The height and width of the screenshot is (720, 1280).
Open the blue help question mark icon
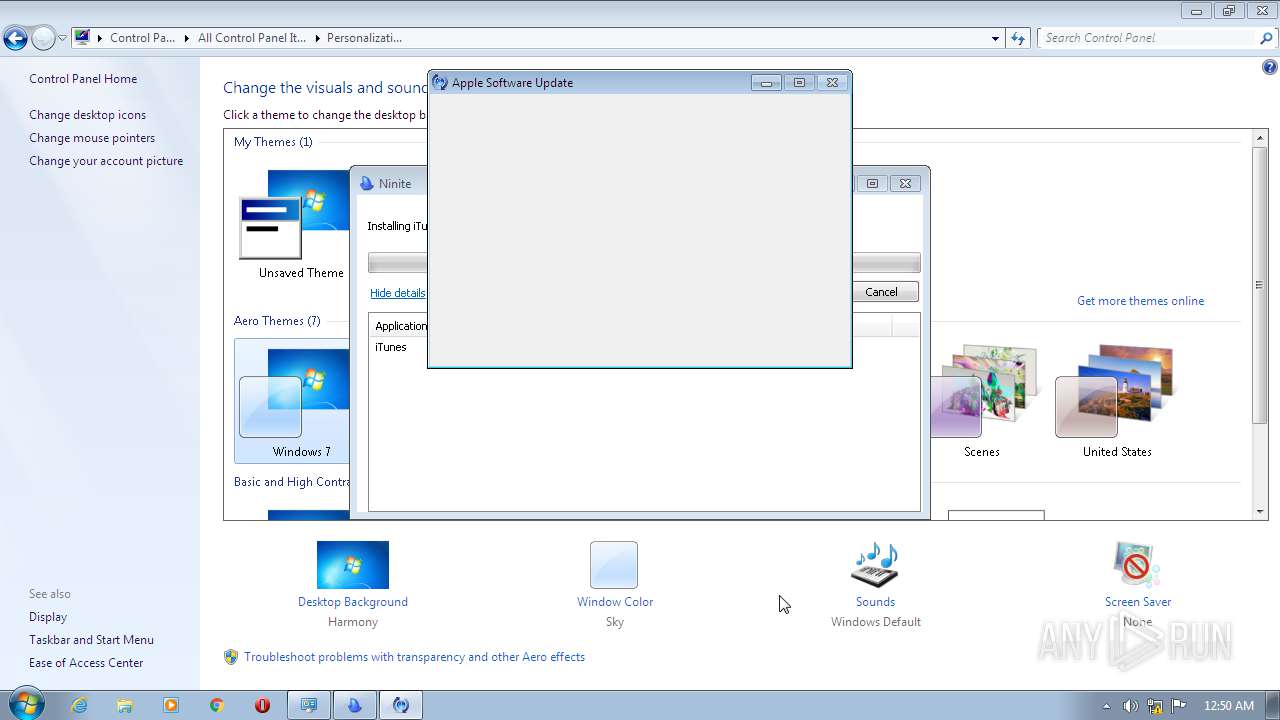[x=1269, y=68]
